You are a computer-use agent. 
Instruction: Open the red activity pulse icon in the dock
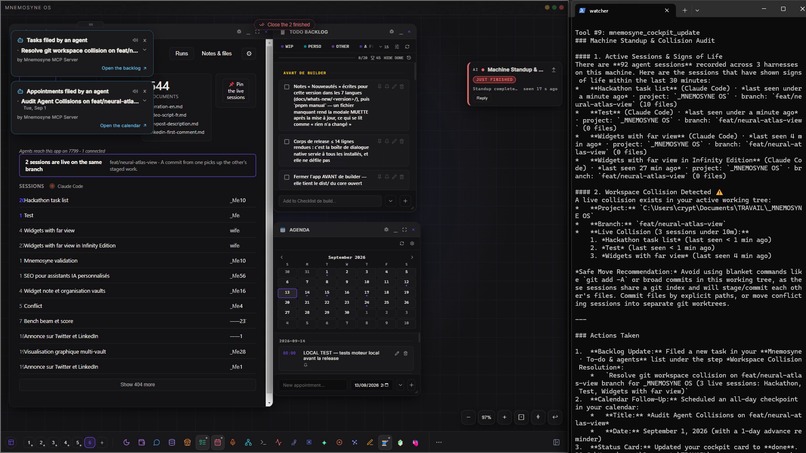coord(279,442)
